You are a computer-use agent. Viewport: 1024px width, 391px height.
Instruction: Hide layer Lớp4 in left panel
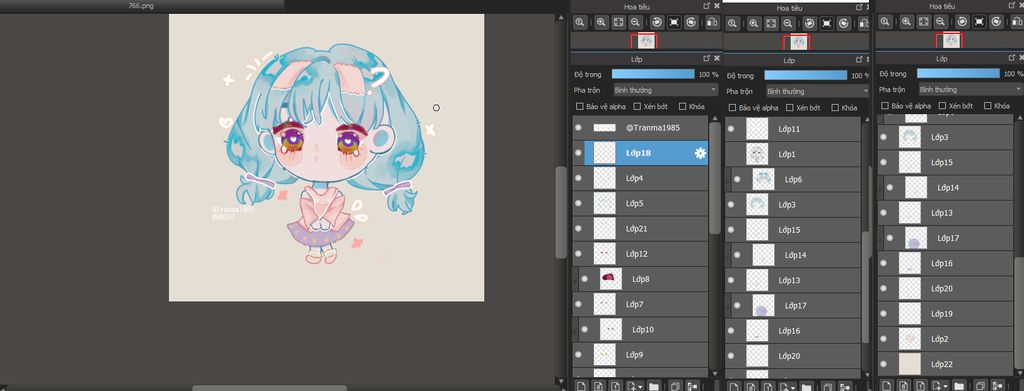tap(578, 178)
